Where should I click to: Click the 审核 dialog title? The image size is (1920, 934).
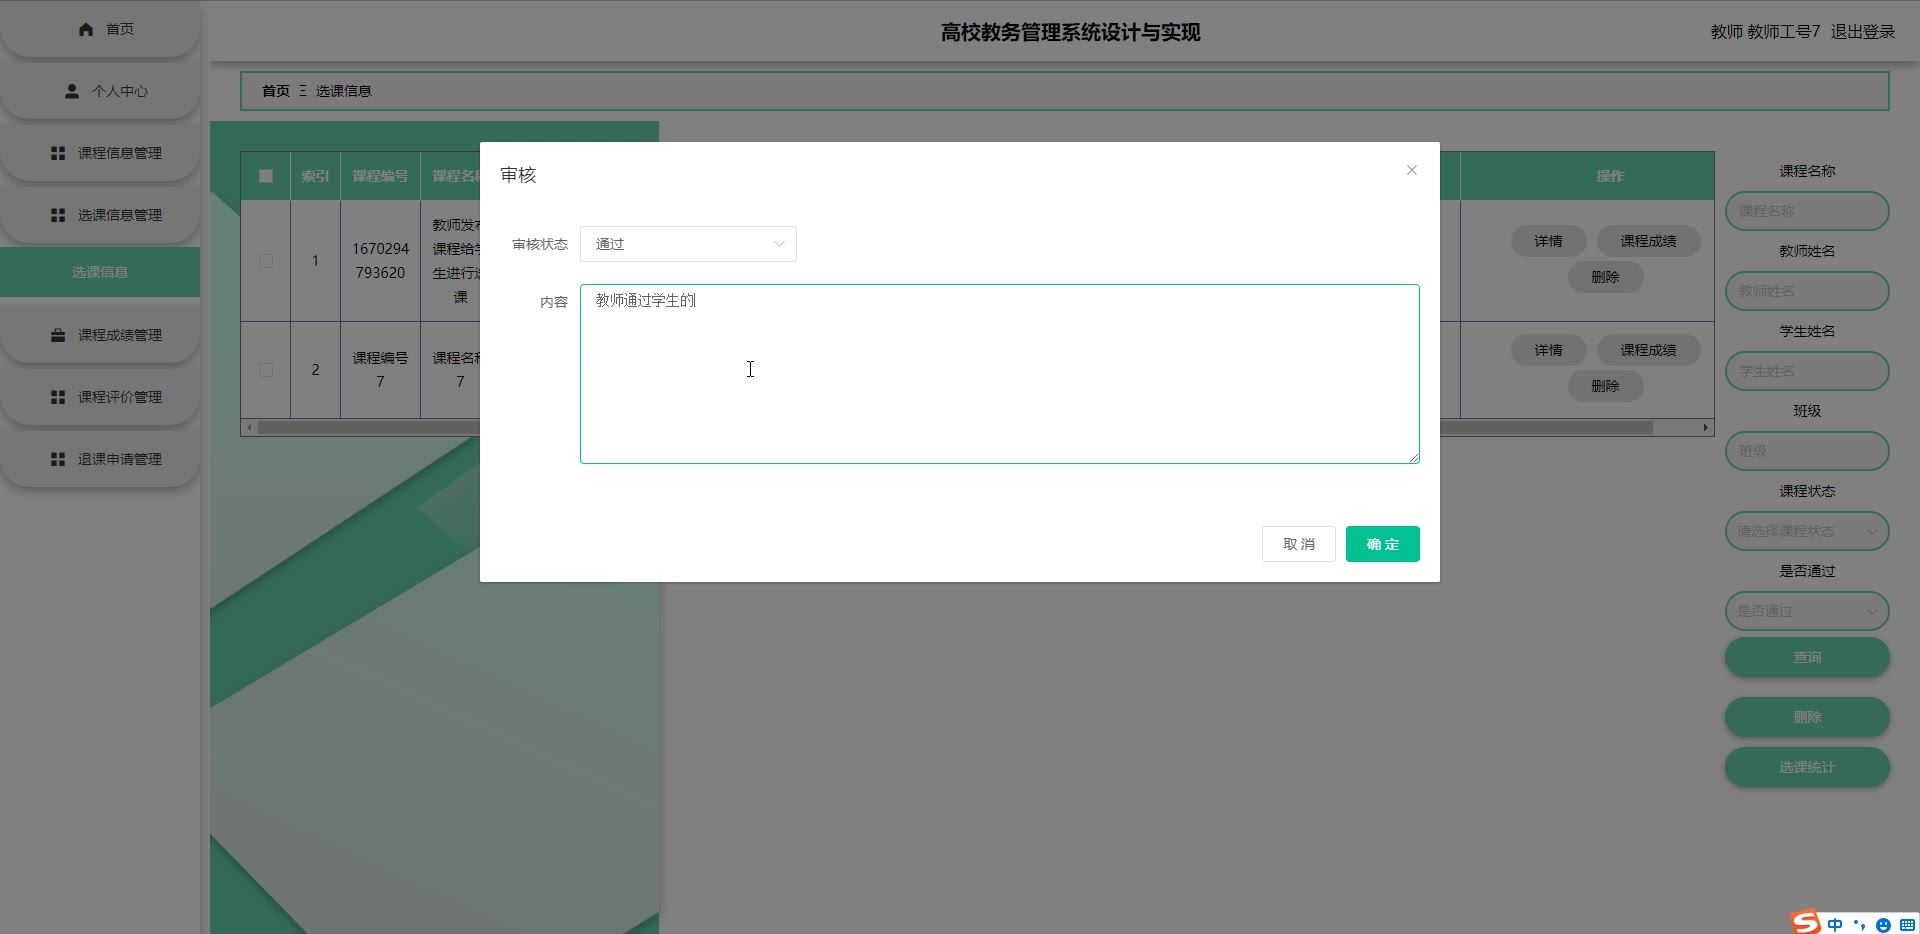click(x=518, y=175)
